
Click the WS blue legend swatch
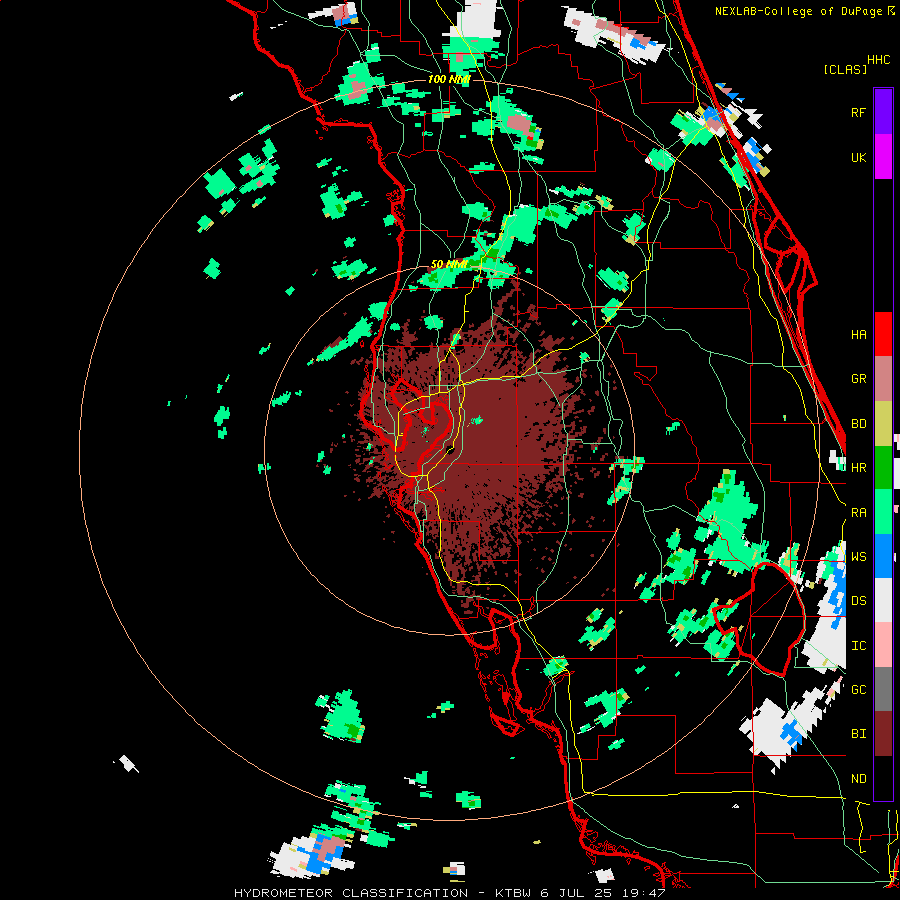(883, 556)
